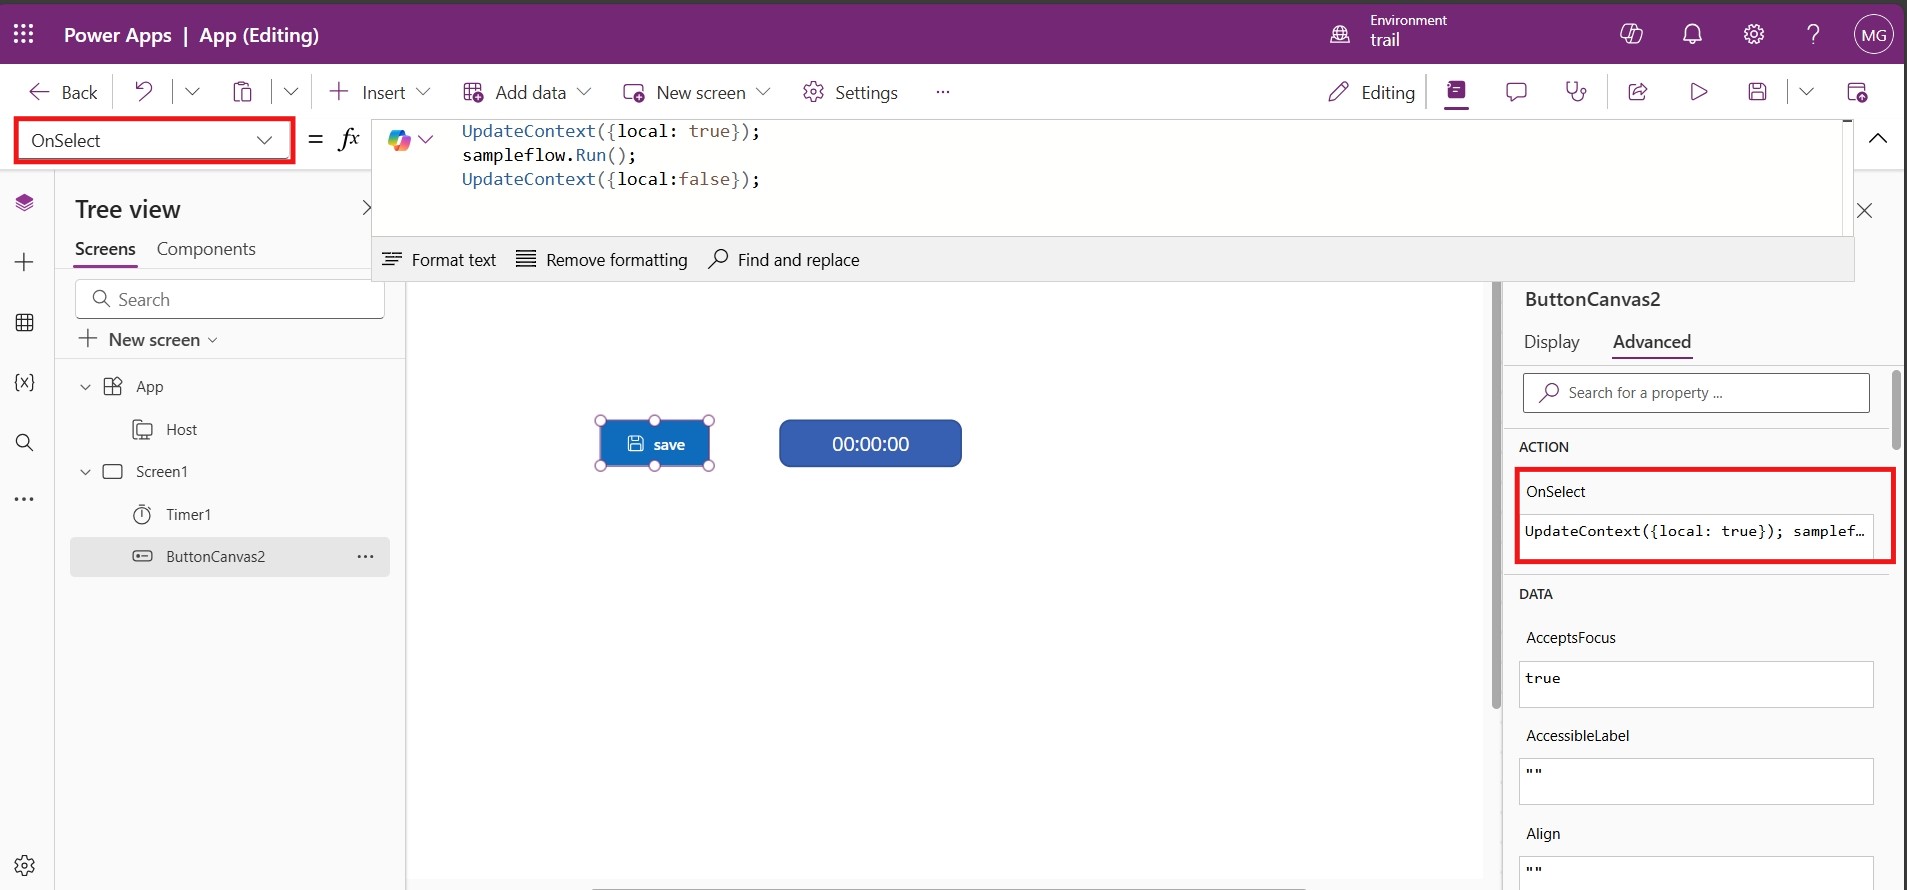Click the Copilot icon in formula bar
The image size is (1907, 890).
click(x=400, y=140)
